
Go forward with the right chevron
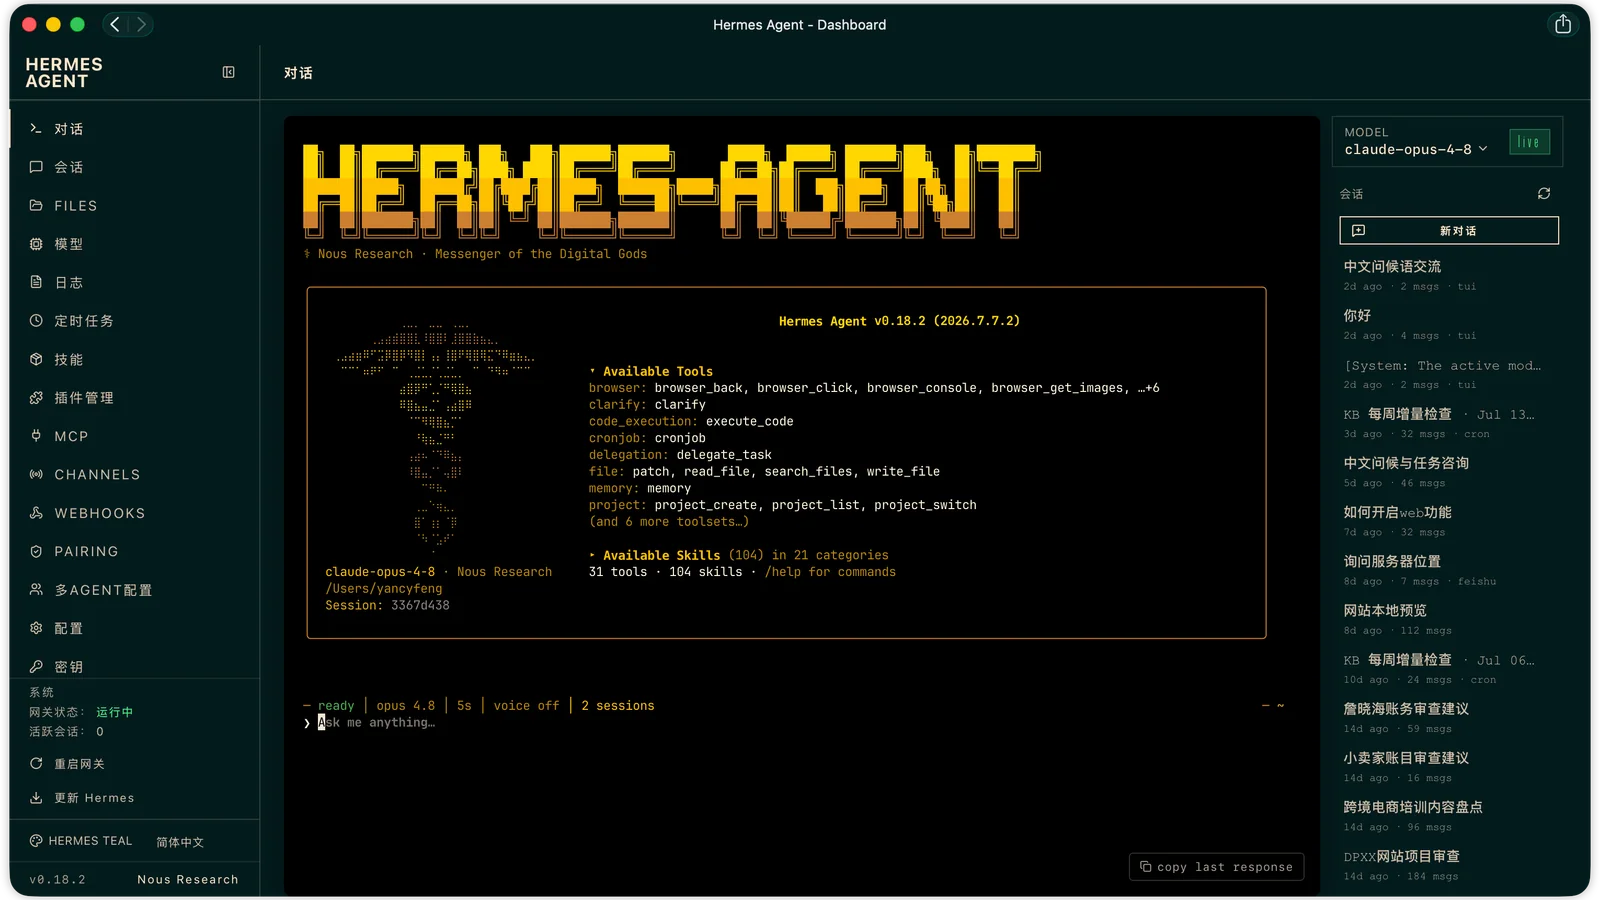point(141,24)
